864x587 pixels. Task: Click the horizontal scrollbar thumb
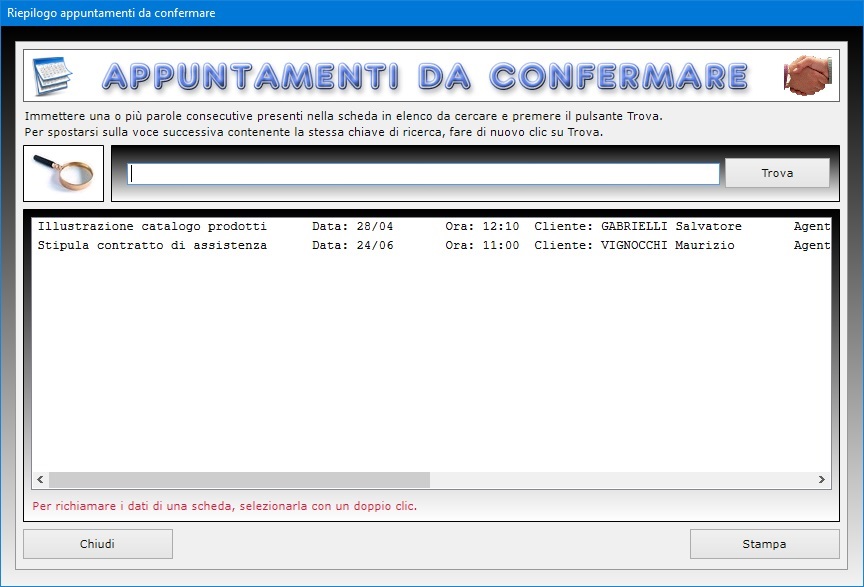pyautogui.click(x=239, y=480)
